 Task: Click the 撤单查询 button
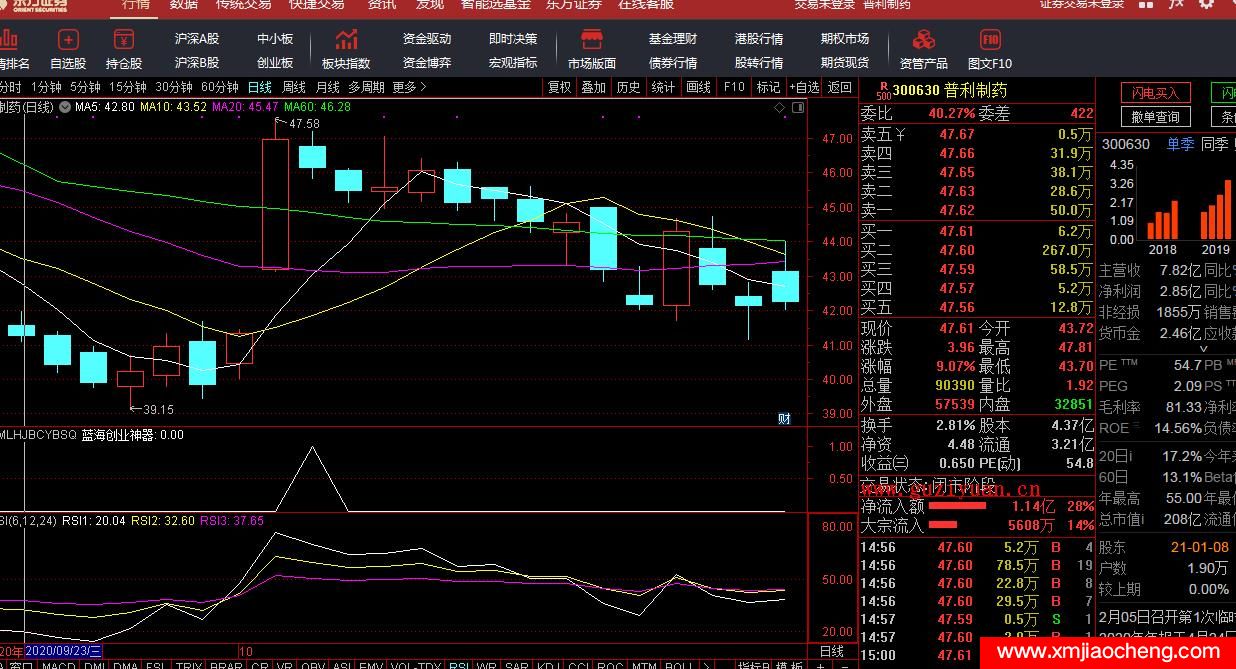pyautogui.click(x=1155, y=117)
